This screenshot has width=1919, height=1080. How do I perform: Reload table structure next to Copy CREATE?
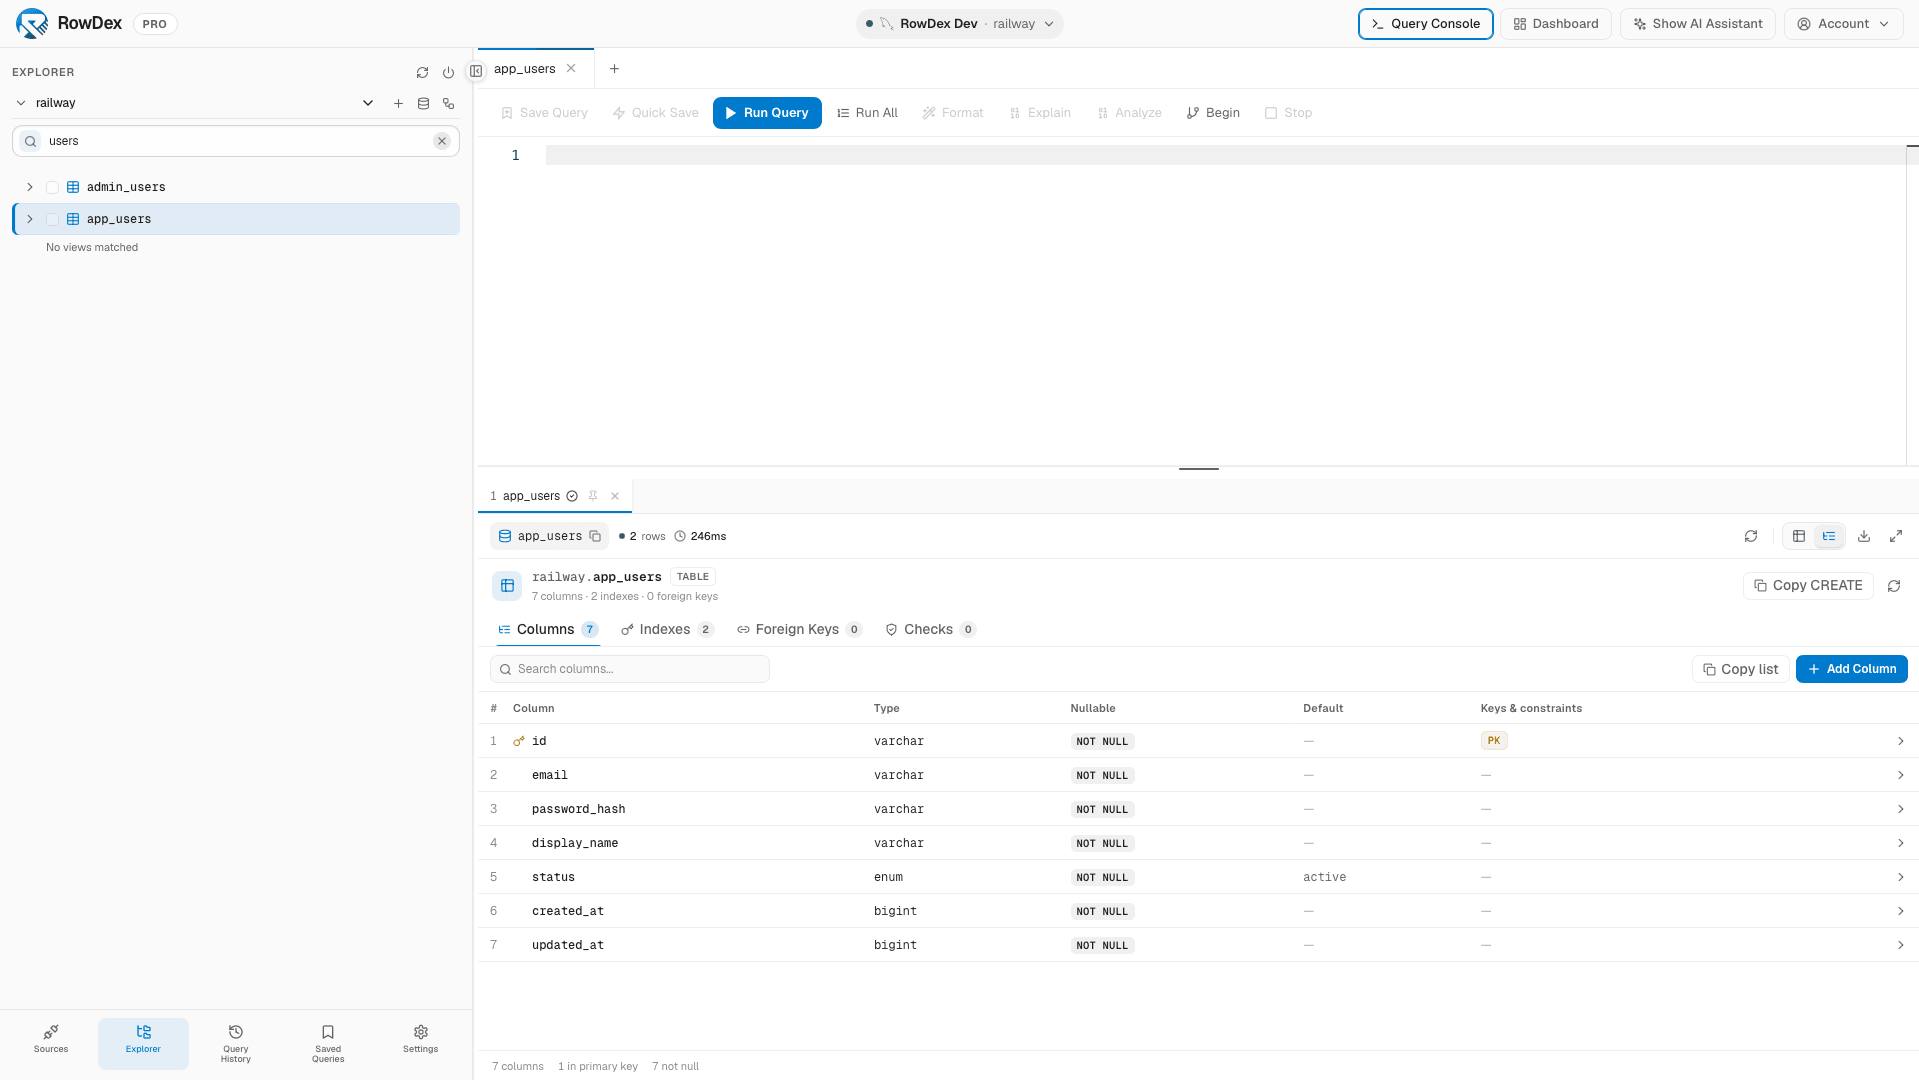(x=1894, y=586)
